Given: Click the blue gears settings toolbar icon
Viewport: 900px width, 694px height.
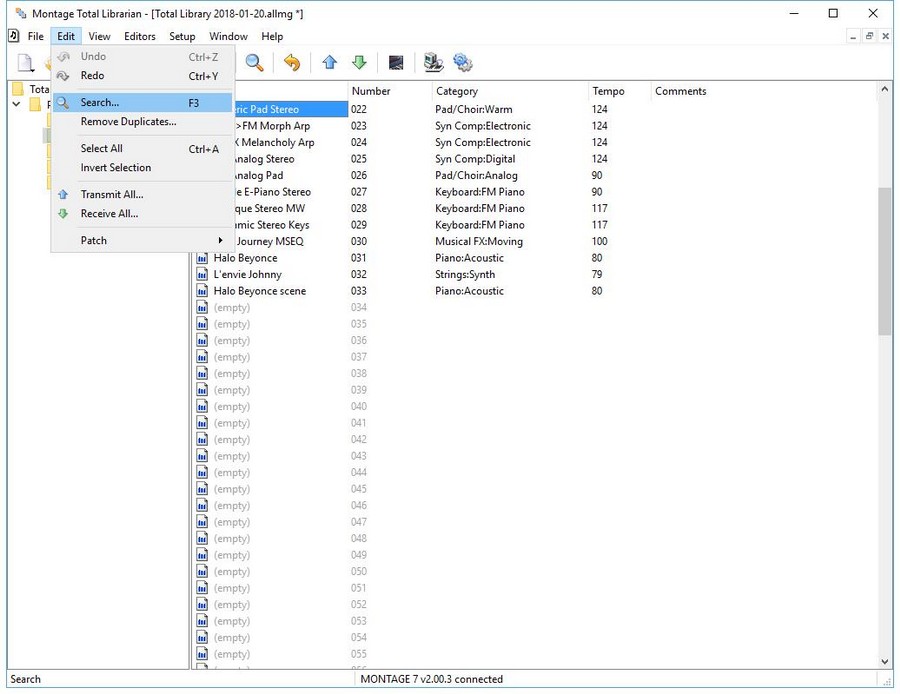Looking at the screenshot, I should [x=463, y=63].
